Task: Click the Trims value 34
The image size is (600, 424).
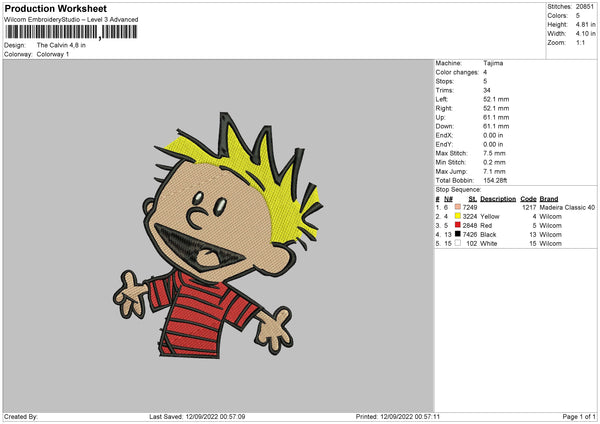Action: pyautogui.click(x=486, y=90)
